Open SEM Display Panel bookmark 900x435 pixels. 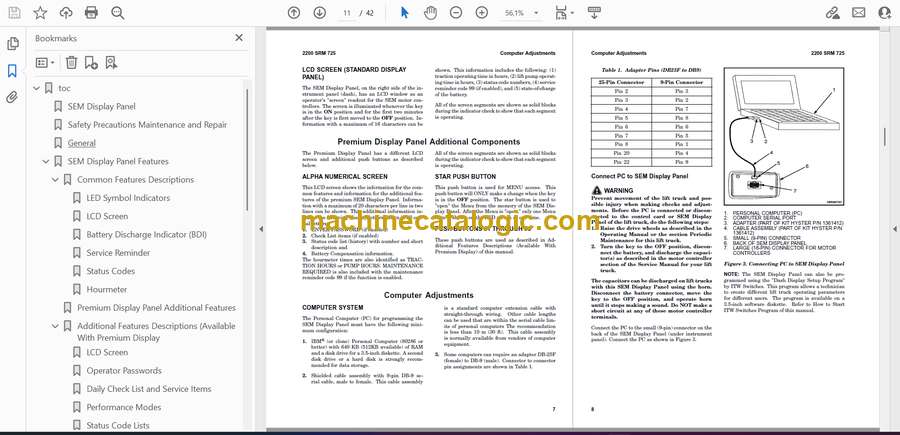click(102, 106)
